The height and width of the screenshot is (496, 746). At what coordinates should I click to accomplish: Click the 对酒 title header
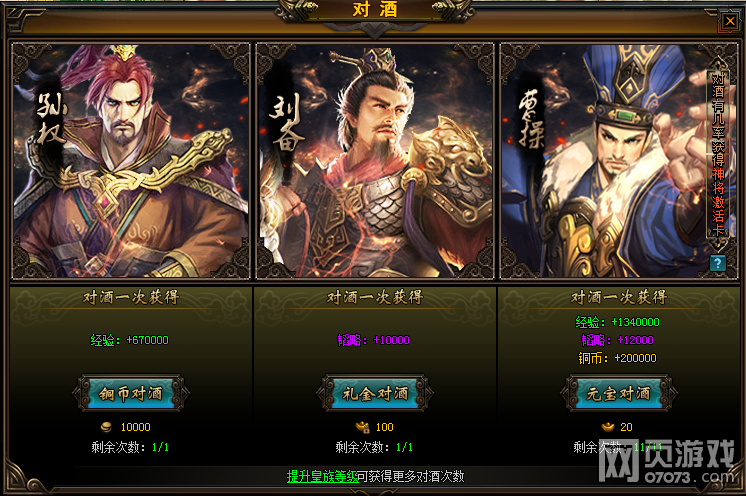coord(375,10)
